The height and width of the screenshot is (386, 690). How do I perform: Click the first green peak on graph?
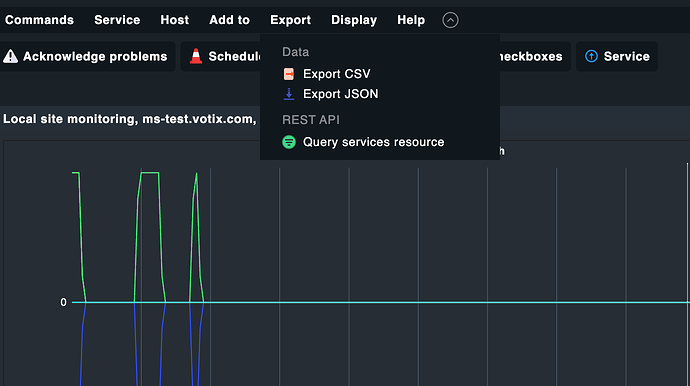tap(76, 173)
